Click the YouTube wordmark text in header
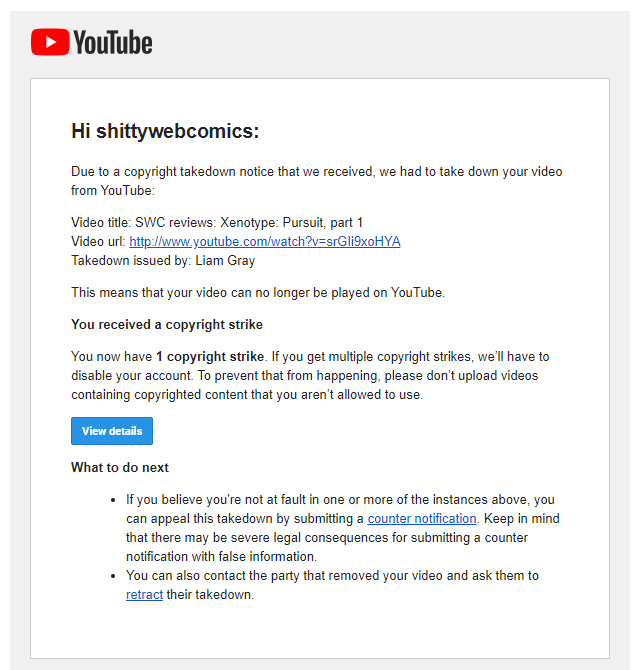 tap(113, 42)
